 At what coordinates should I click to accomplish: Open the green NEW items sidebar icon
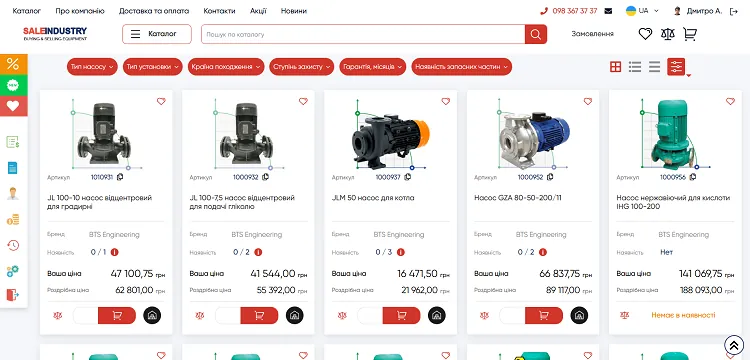[x=13, y=85]
